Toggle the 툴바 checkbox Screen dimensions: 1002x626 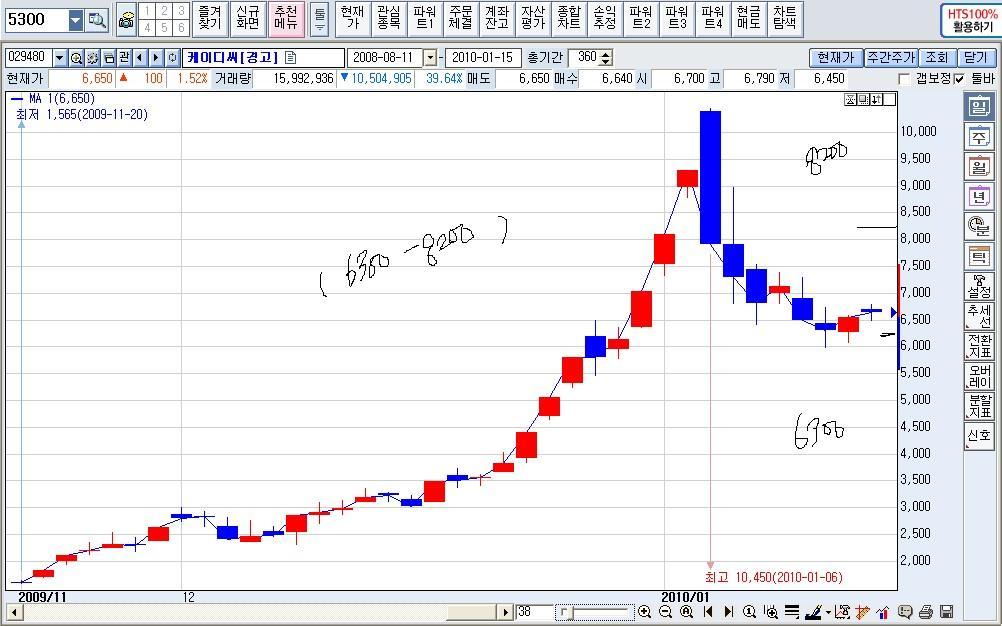coord(959,79)
